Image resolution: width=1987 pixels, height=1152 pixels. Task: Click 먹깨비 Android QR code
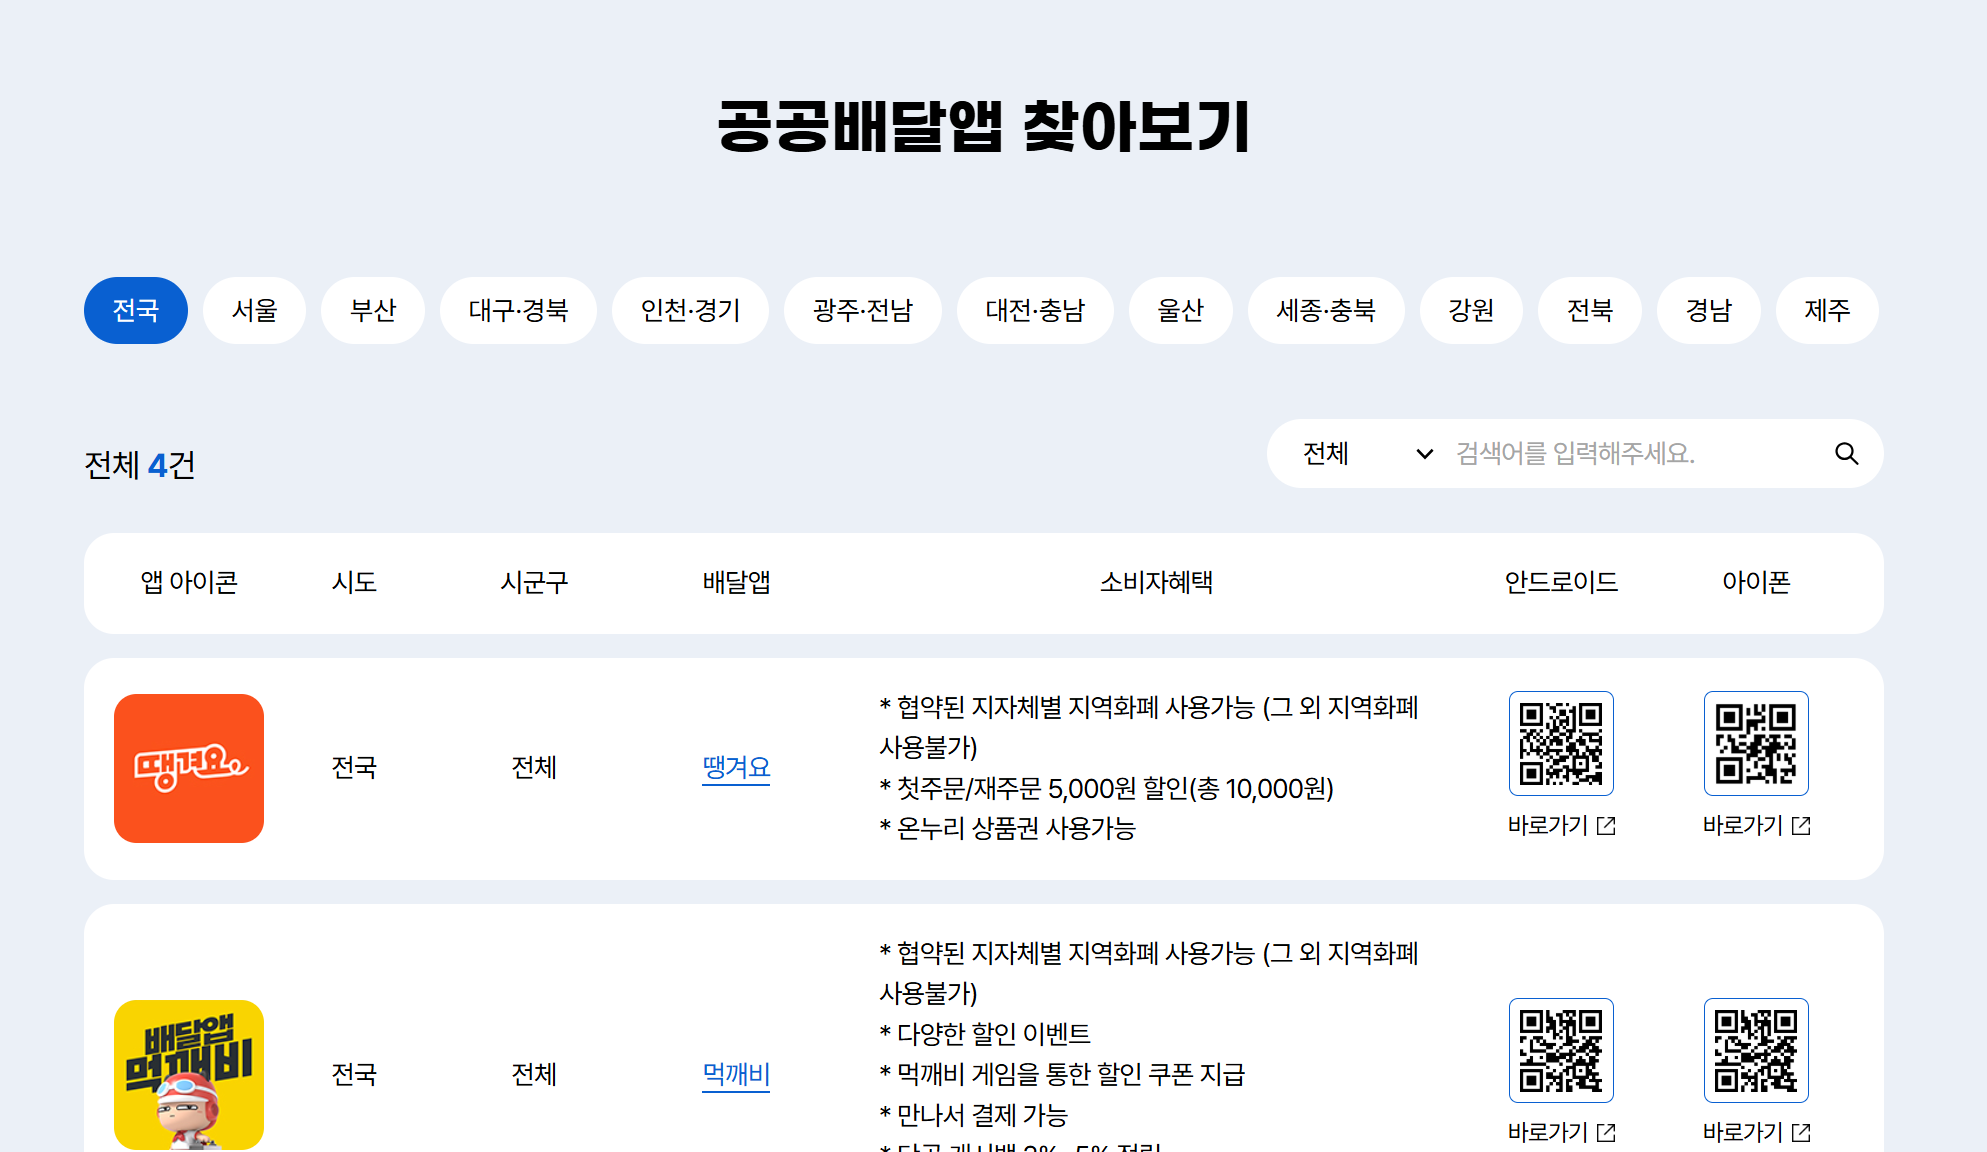[x=1560, y=1050]
